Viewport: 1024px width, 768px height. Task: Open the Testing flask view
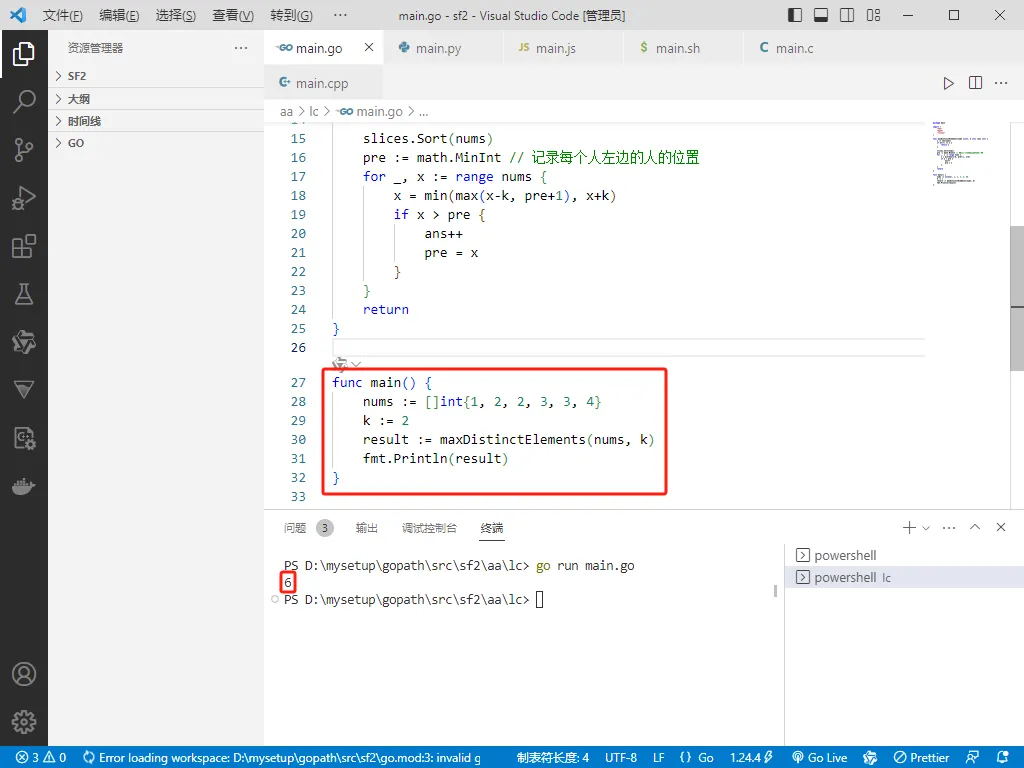(x=24, y=294)
